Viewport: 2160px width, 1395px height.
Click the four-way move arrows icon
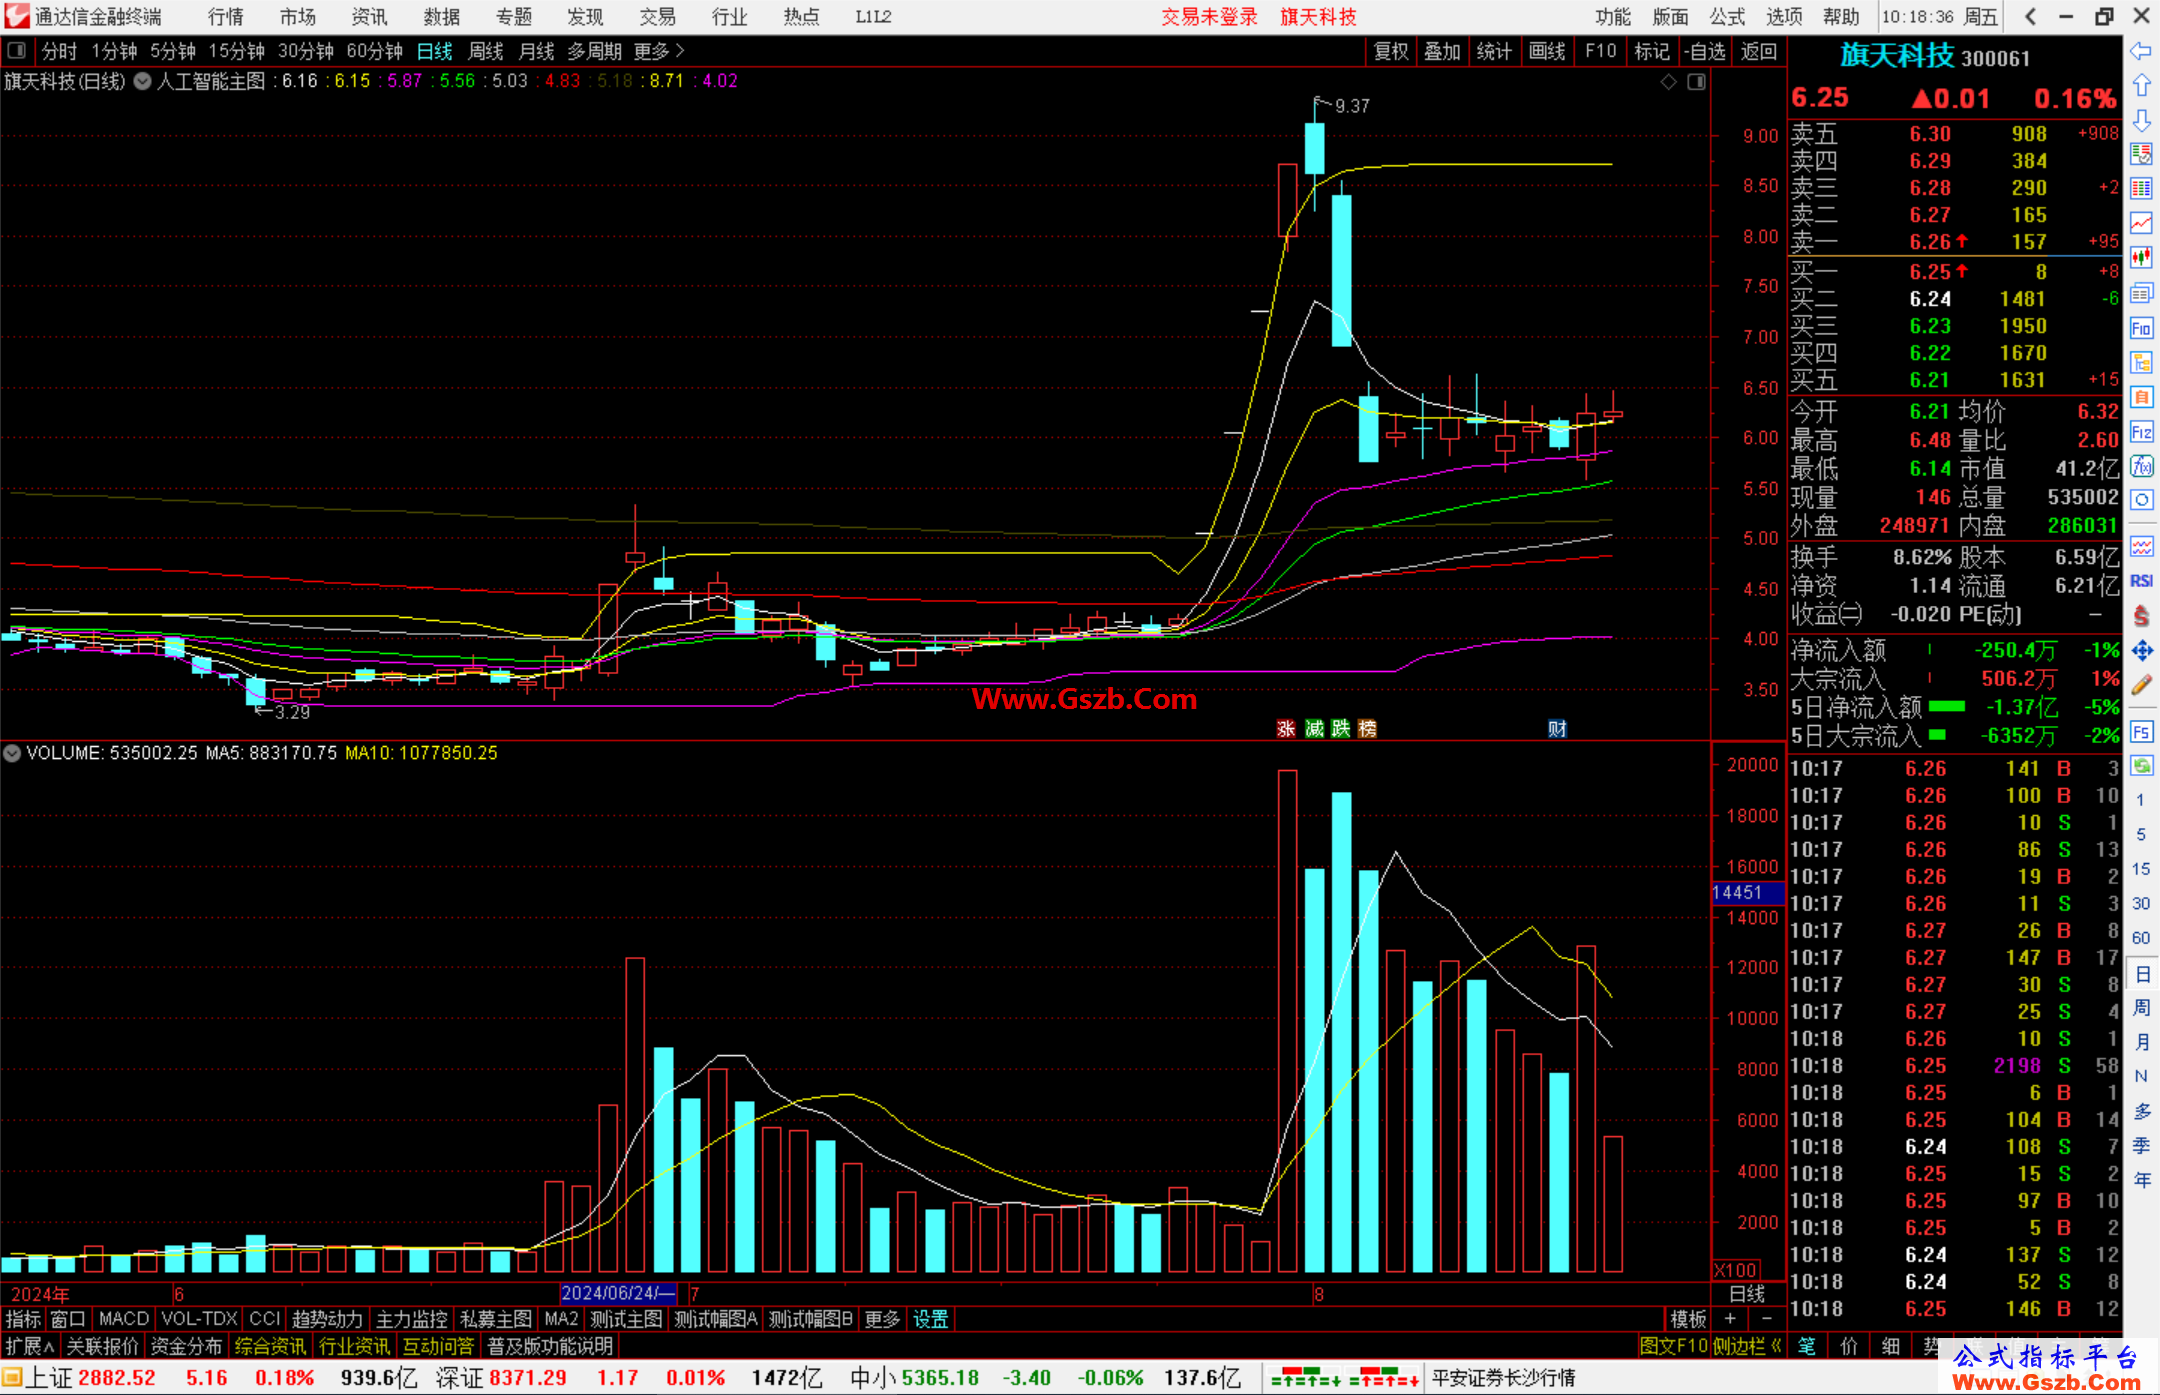[2141, 651]
